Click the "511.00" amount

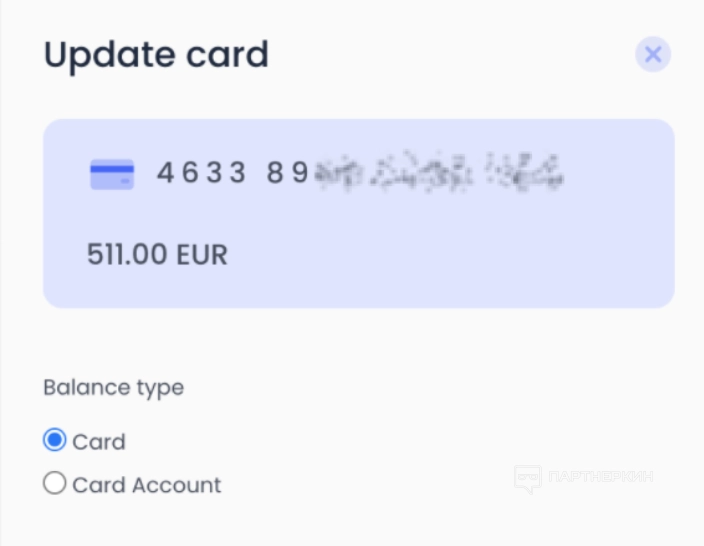coord(127,255)
